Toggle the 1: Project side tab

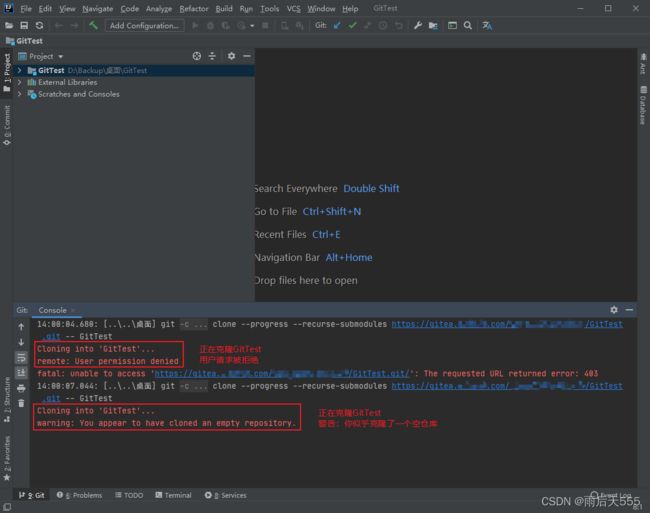[x=7, y=73]
